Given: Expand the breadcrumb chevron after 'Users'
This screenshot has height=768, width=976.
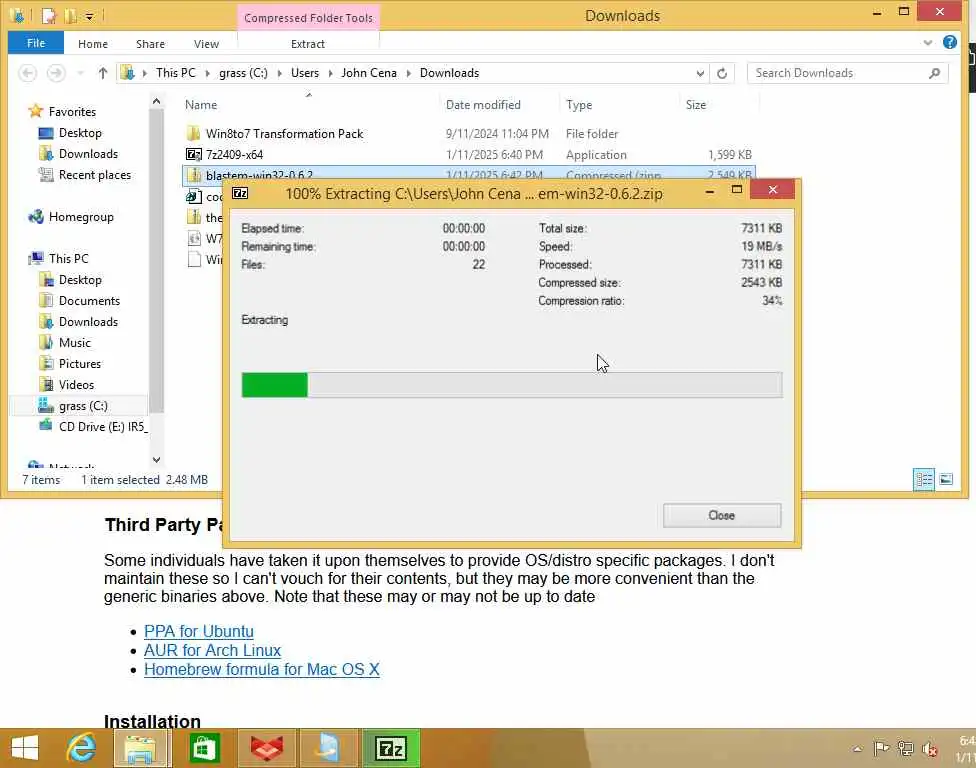Looking at the screenshot, I should [330, 73].
